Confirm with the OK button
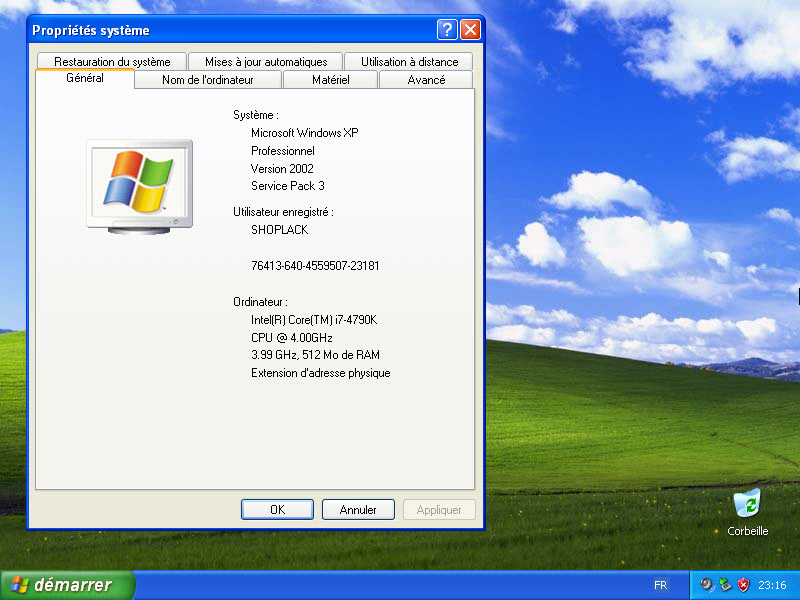800x600 pixels. 277,510
